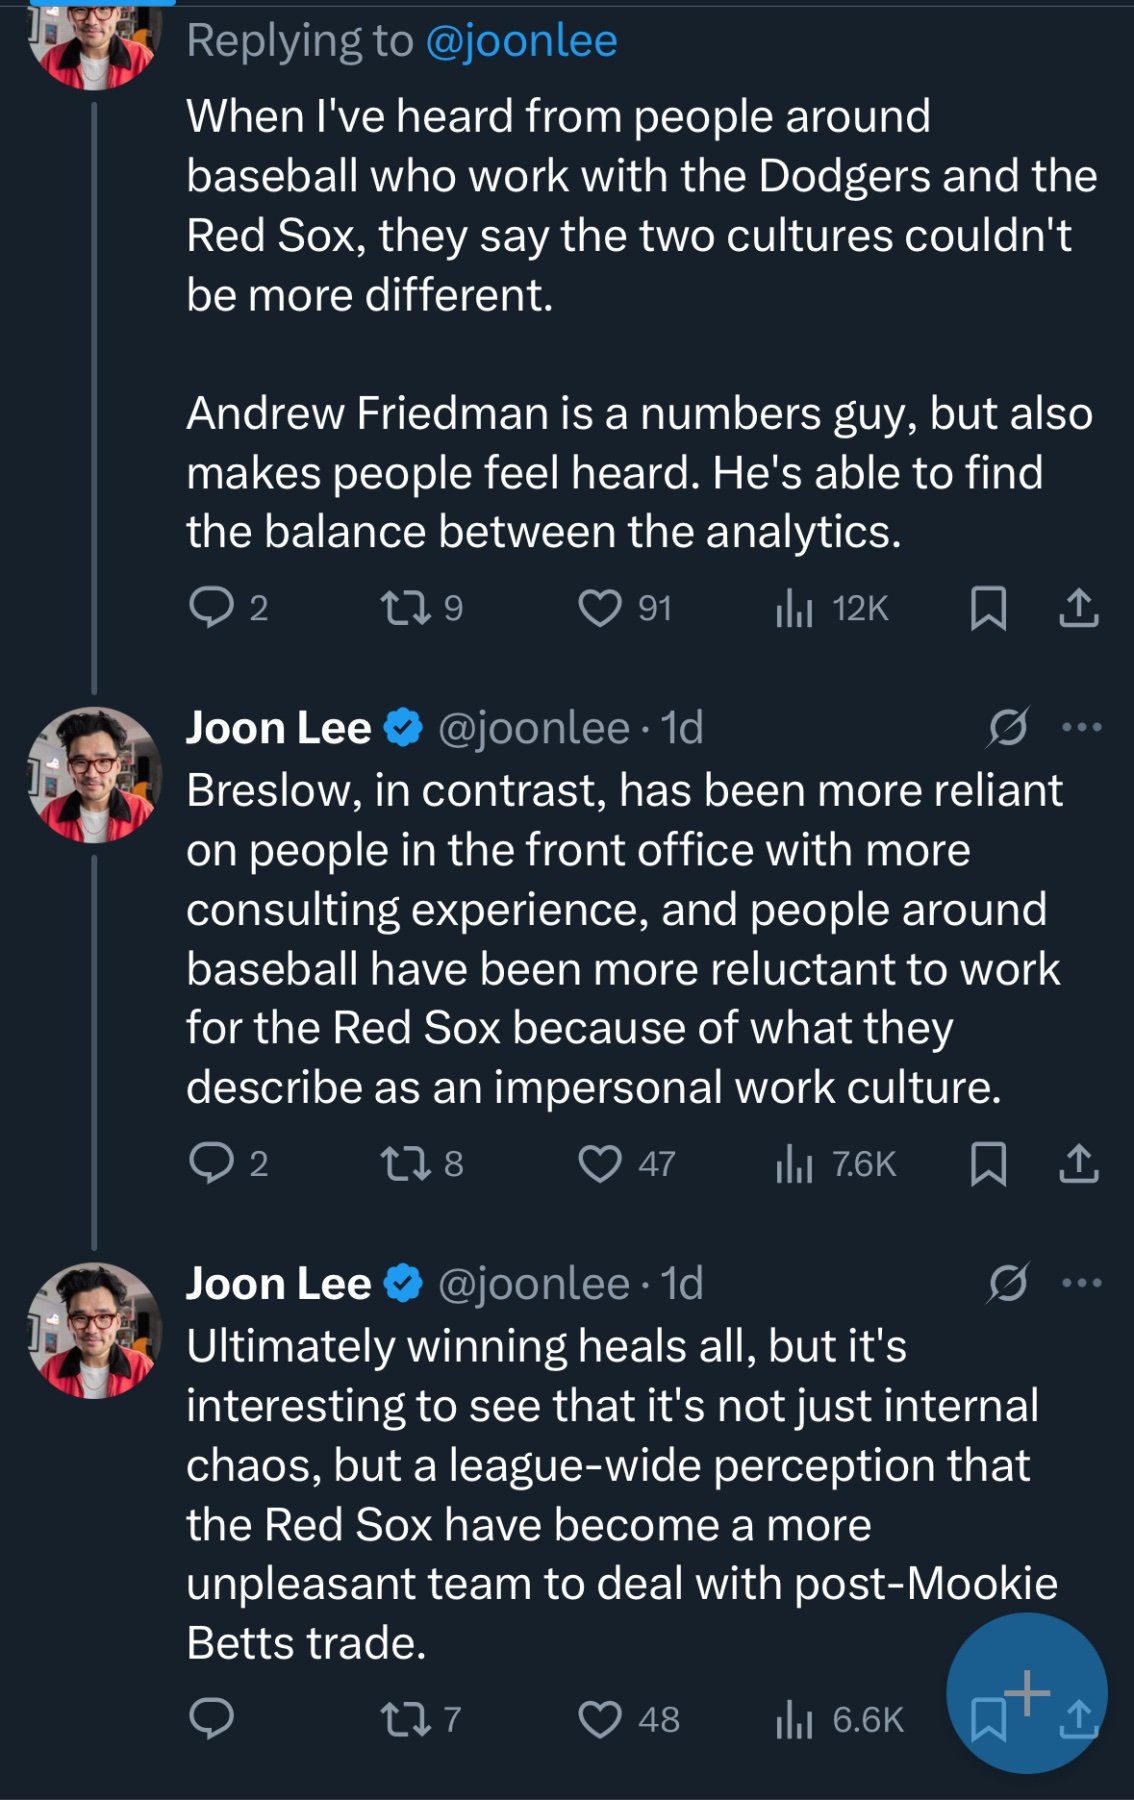Tap the floating compose new post button
Image resolution: width=1134 pixels, height=1800 pixels.
click(x=1027, y=1693)
